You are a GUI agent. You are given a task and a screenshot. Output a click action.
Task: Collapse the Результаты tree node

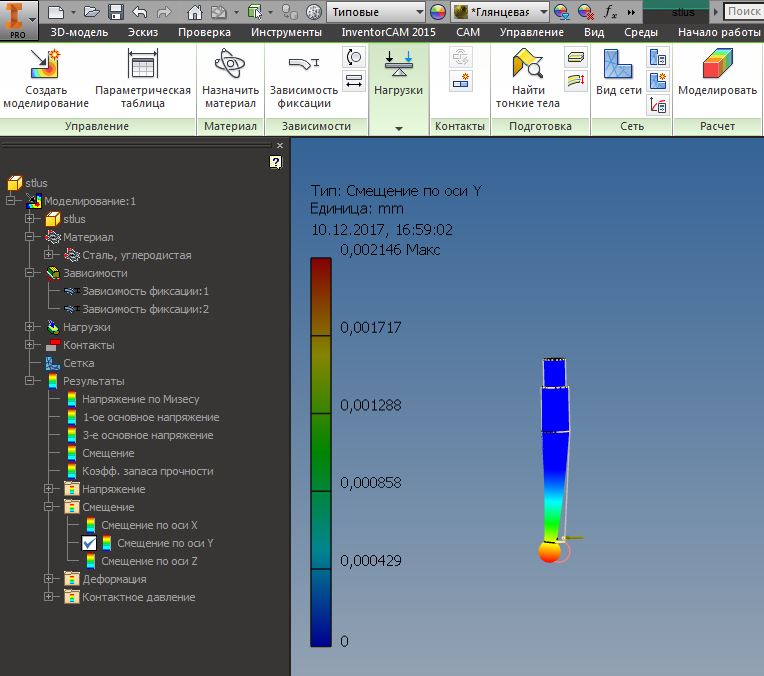coord(30,381)
